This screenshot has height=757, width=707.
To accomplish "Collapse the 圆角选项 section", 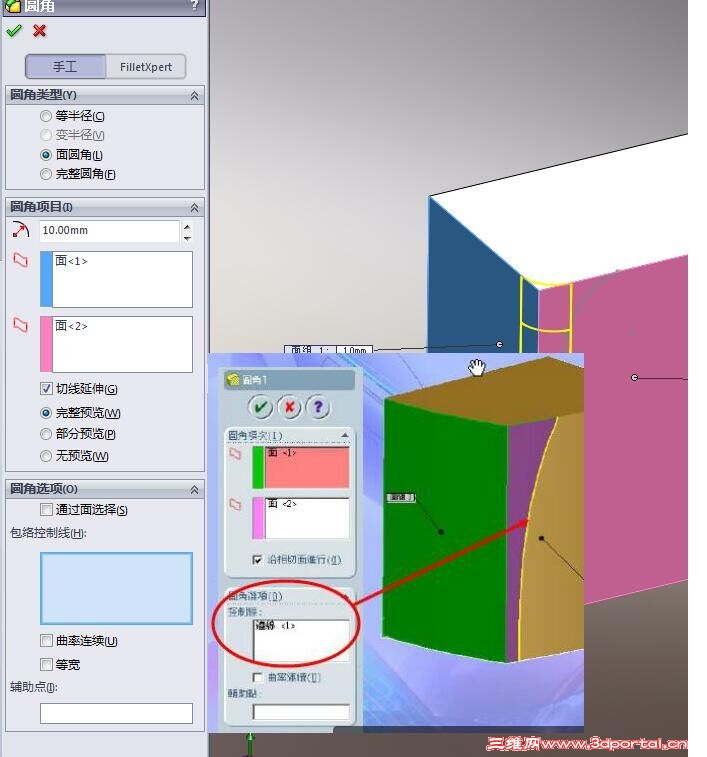I will [x=194, y=490].
